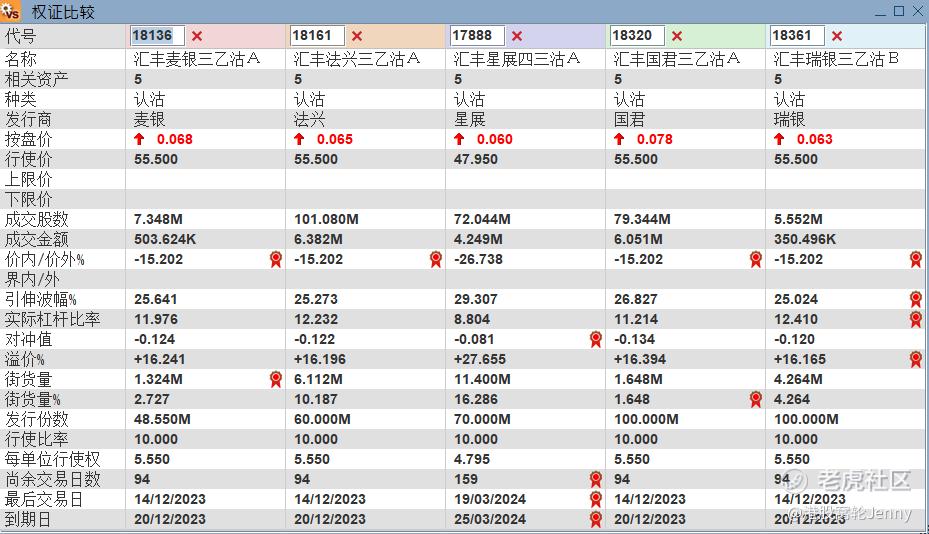This screenshot has width=929, height=534.
Task: Click the award badge beside 引伸波幅 25.024
Action: [x=915, y=299]
